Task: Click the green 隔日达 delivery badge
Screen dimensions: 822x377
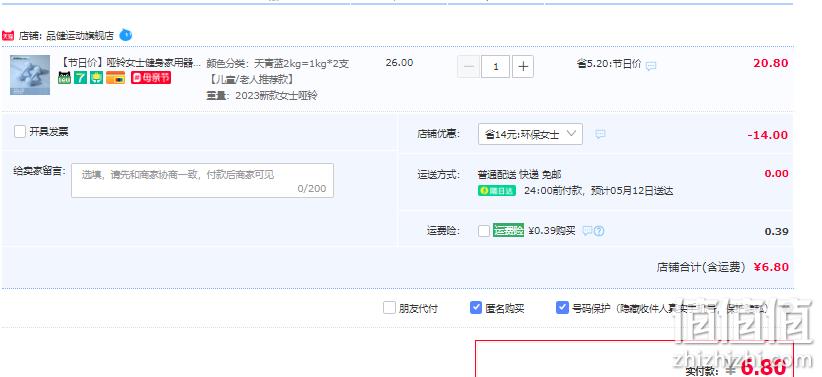Action: (496, 191)
